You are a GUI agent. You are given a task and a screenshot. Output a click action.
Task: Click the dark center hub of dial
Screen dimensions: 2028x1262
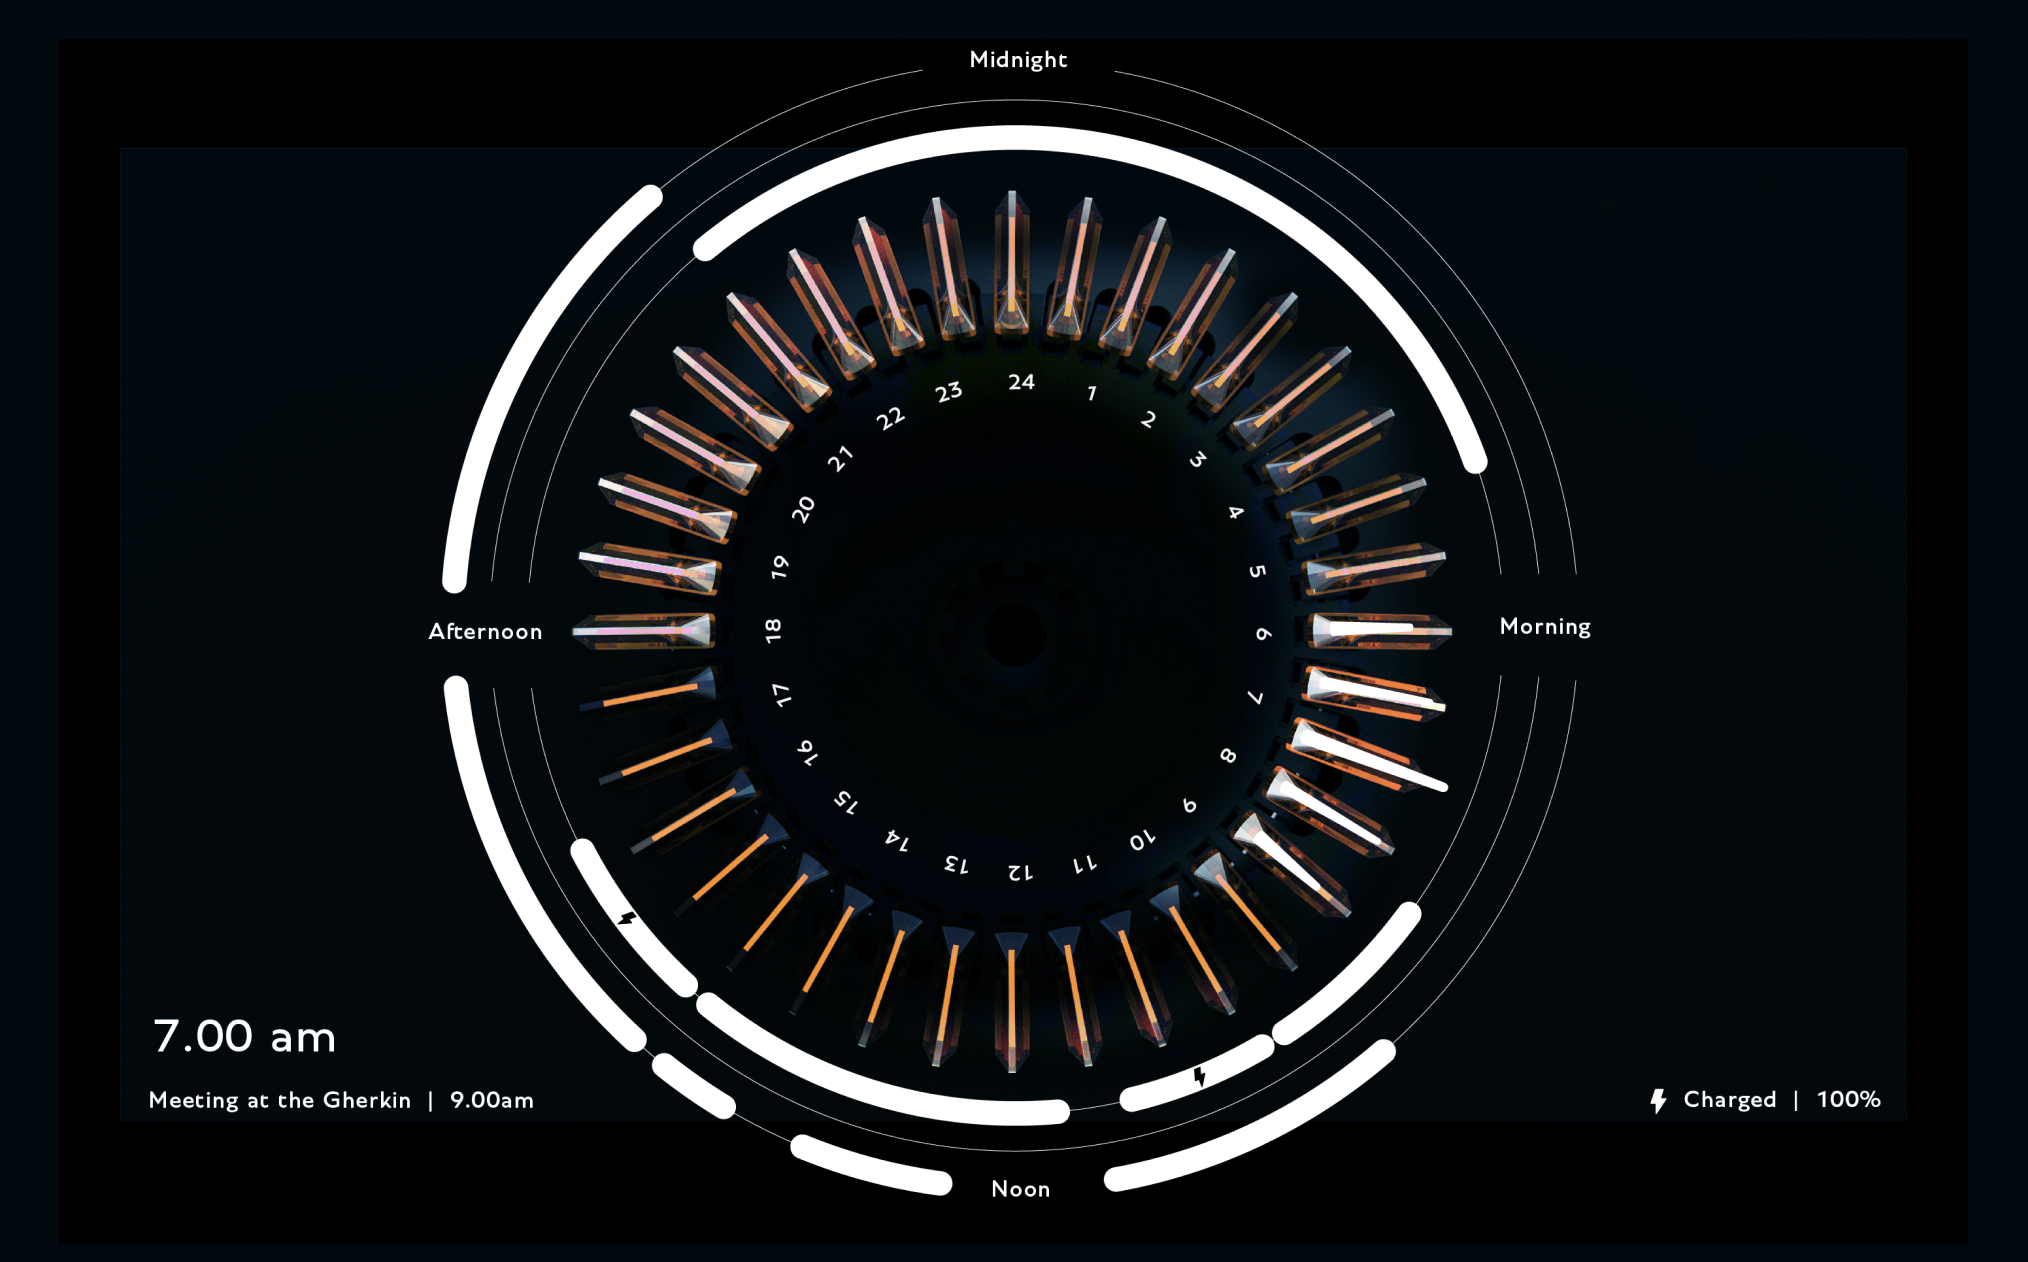(1013, 634)
